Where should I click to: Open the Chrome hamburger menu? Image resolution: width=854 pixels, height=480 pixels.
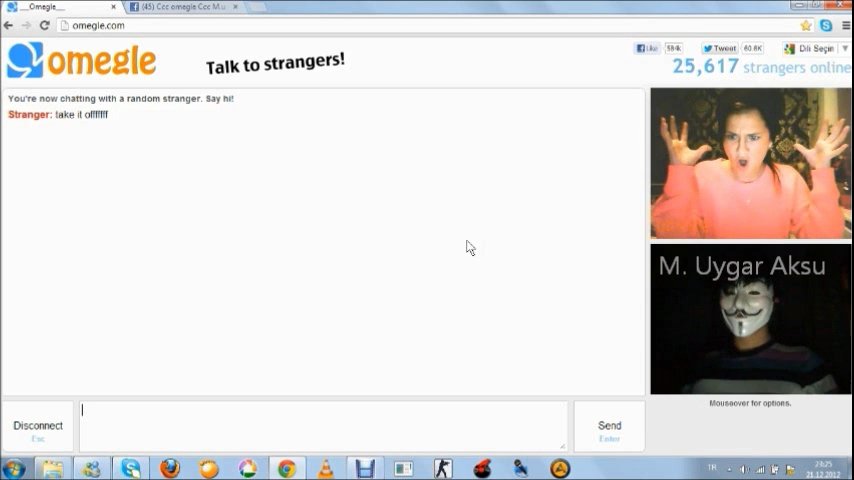(x=846, y=26)
